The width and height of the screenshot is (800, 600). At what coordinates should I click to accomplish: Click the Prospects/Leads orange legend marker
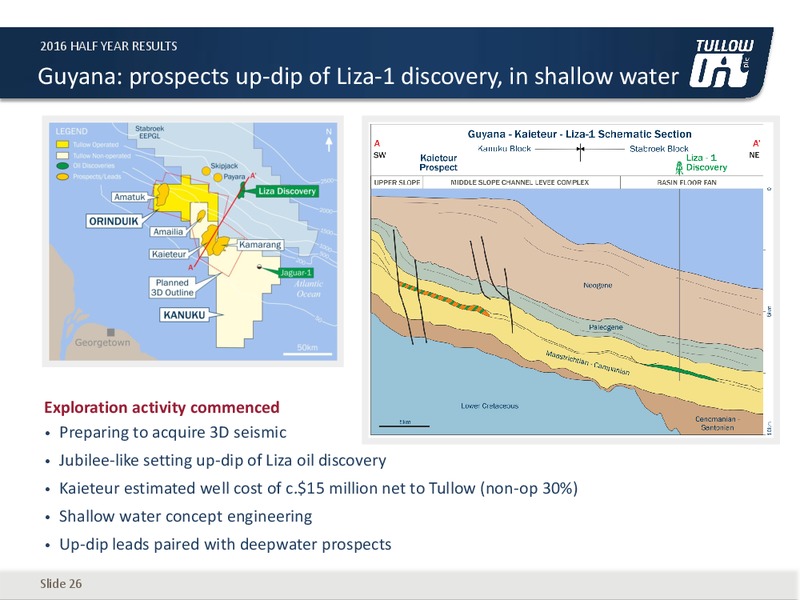pos(62,177)
